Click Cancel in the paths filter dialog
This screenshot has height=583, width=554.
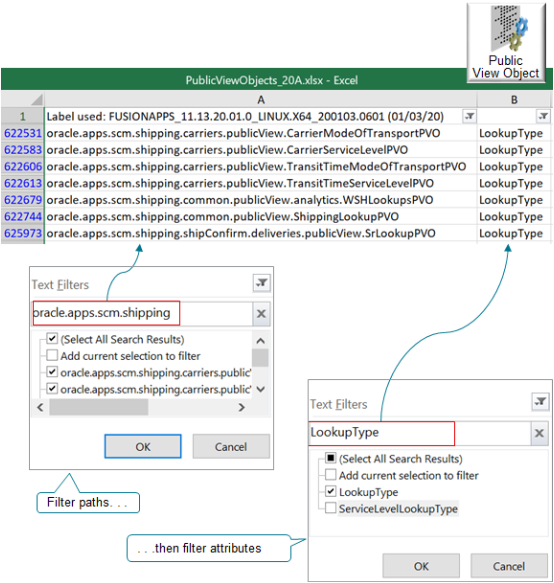[231, 447]
